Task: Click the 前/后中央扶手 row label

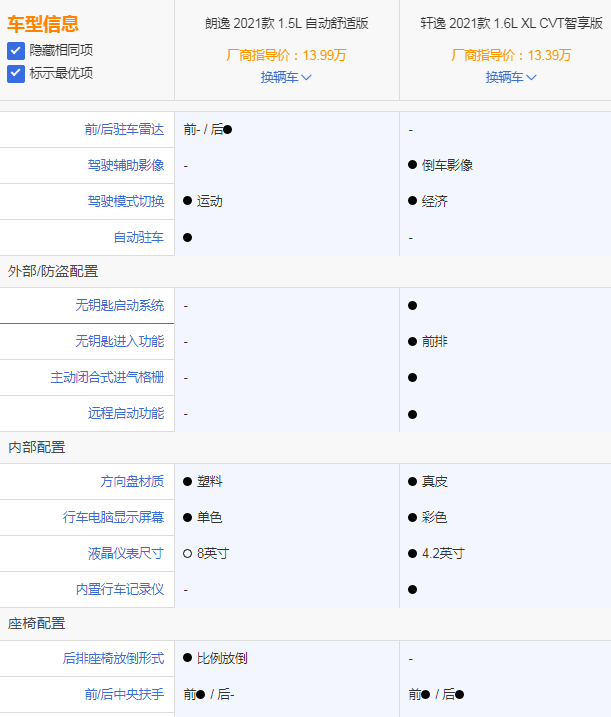Action: click(124, 695)
